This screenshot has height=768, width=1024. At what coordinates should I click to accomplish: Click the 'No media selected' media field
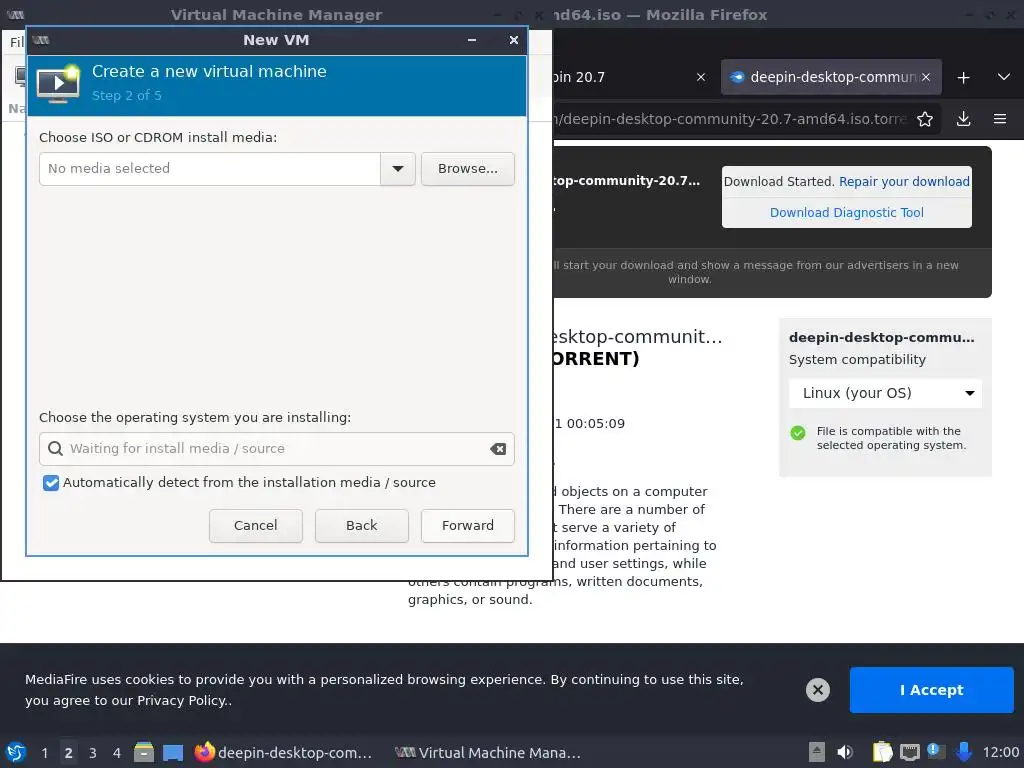210,168
